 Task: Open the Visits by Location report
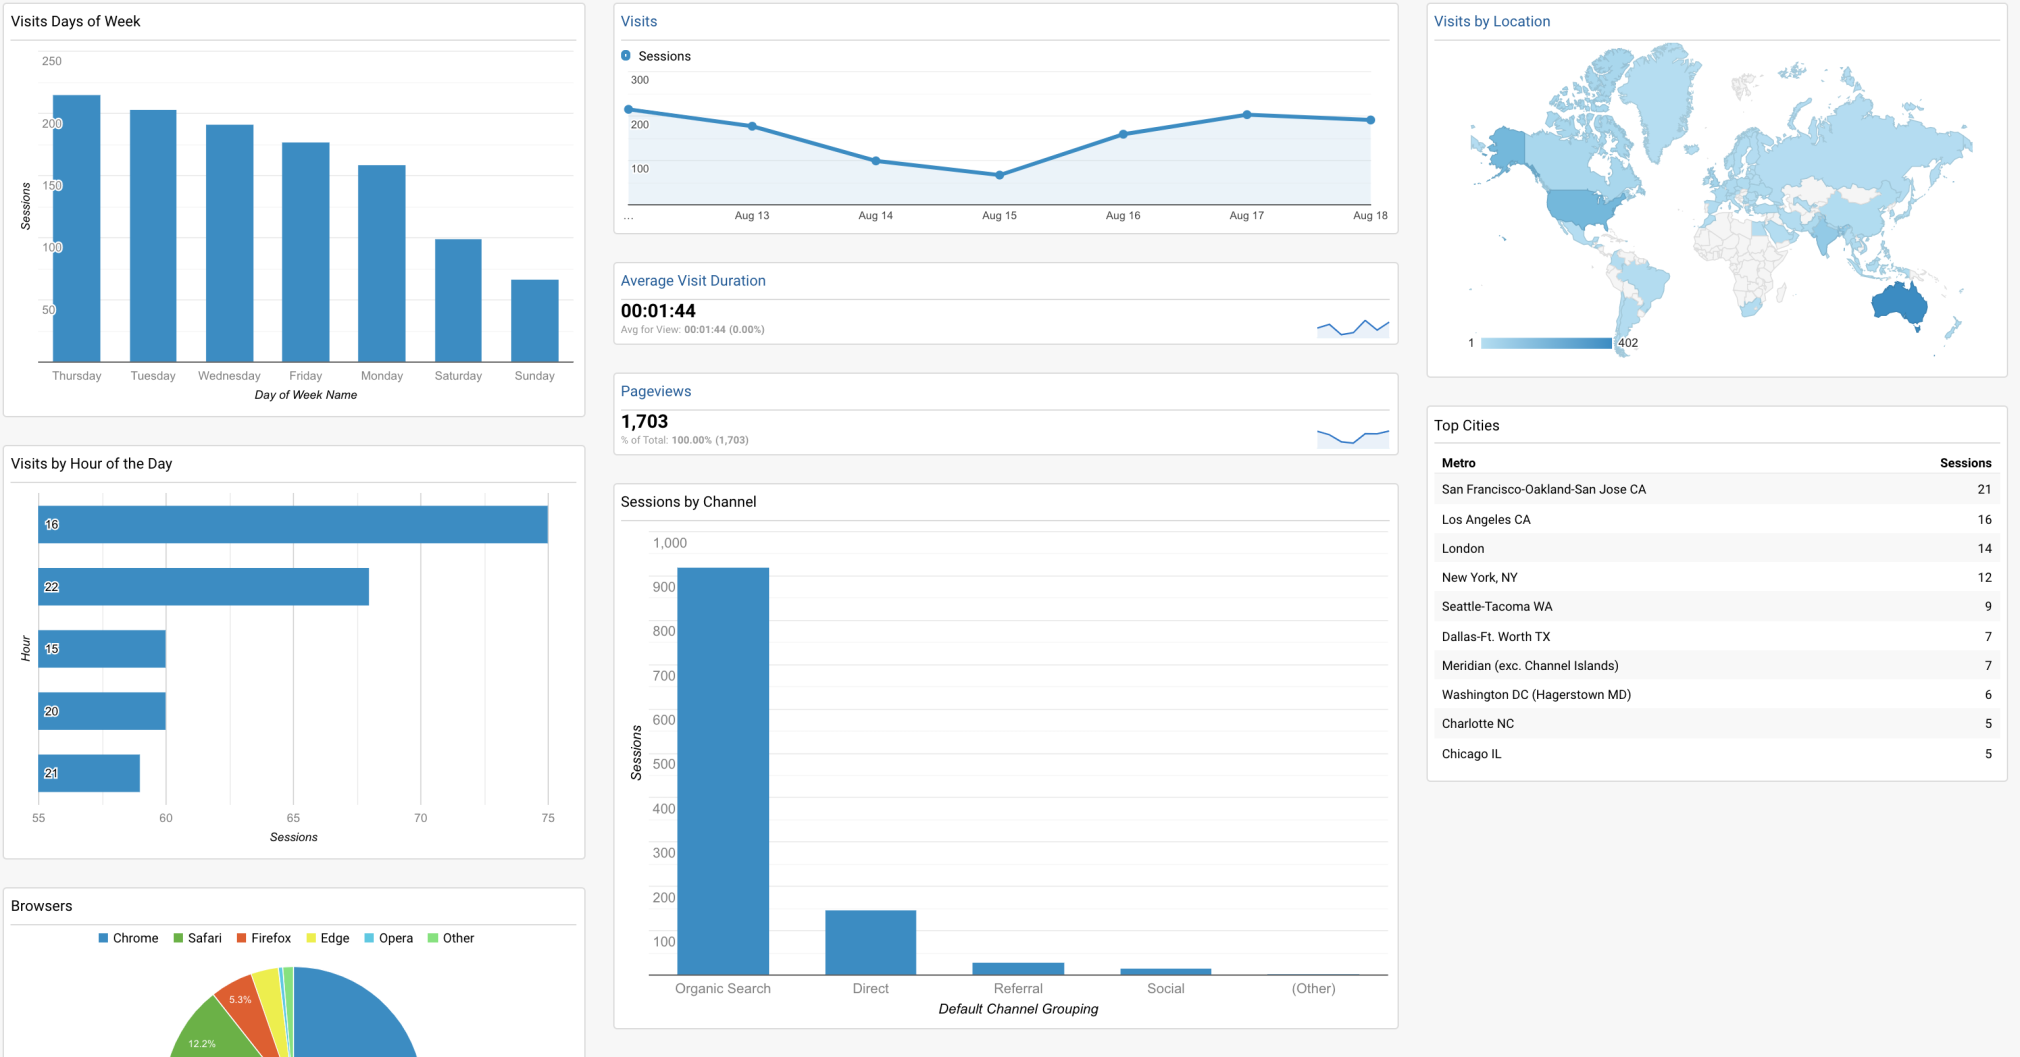tap(1491, 21)
